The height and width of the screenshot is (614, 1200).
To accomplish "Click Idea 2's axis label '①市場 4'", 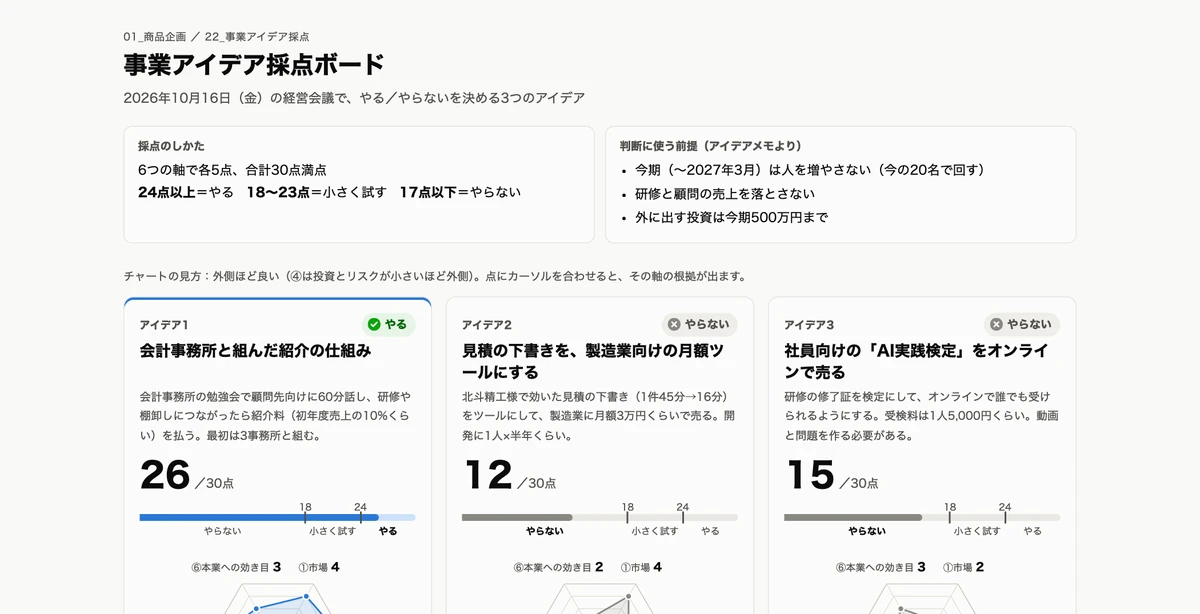I will [641, 567].
